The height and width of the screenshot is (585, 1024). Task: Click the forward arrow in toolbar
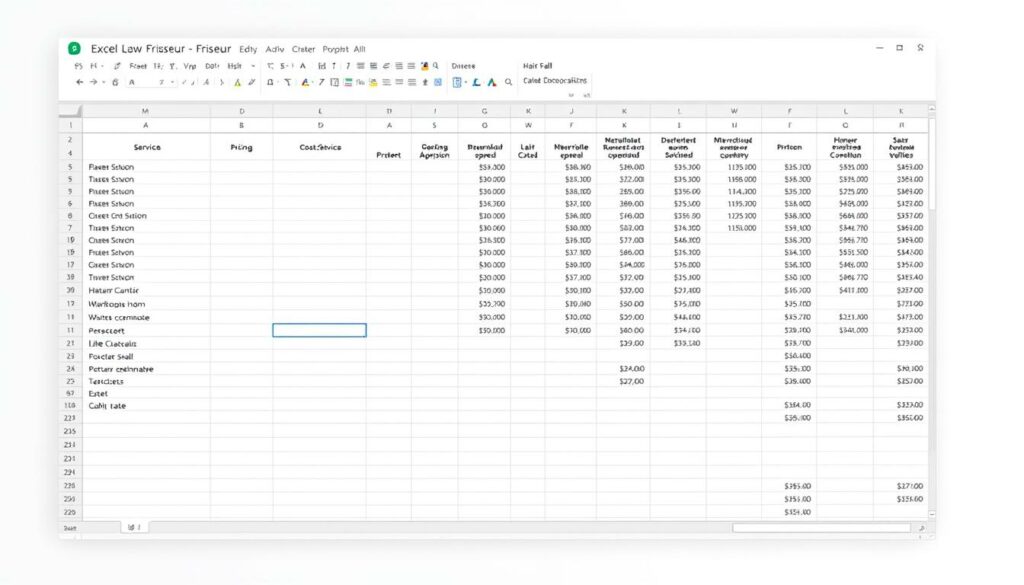tap(93, 82)
